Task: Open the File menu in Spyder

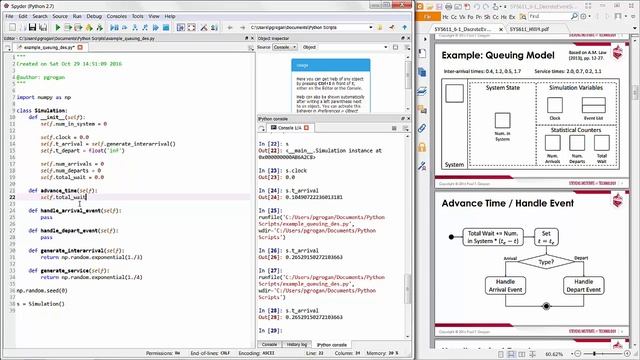Action: pyautogui.click(x=9, y=16)
